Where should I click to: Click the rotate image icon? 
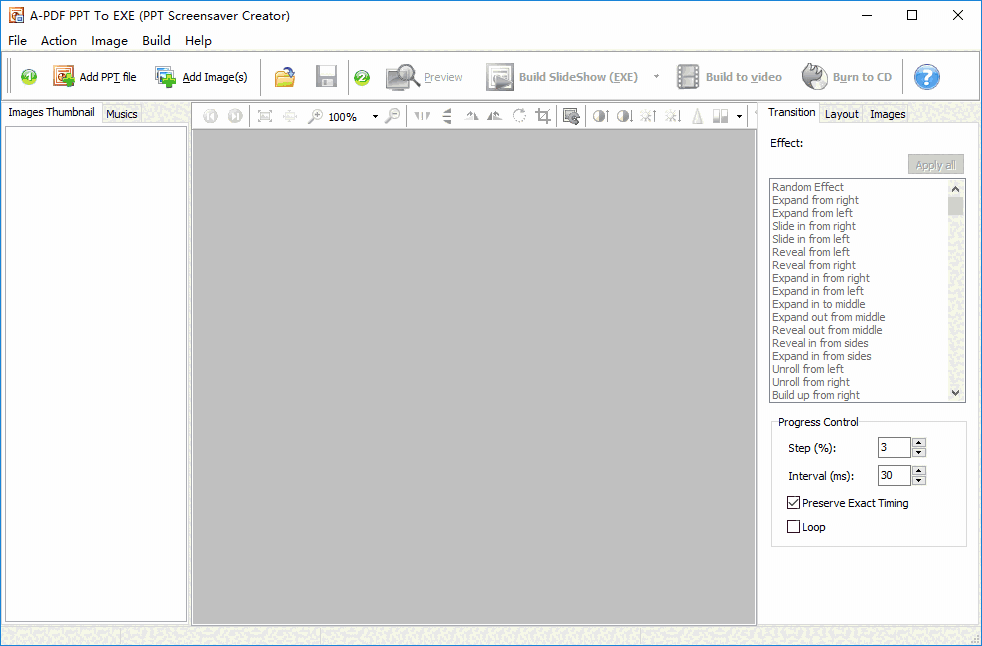(519, 116)
